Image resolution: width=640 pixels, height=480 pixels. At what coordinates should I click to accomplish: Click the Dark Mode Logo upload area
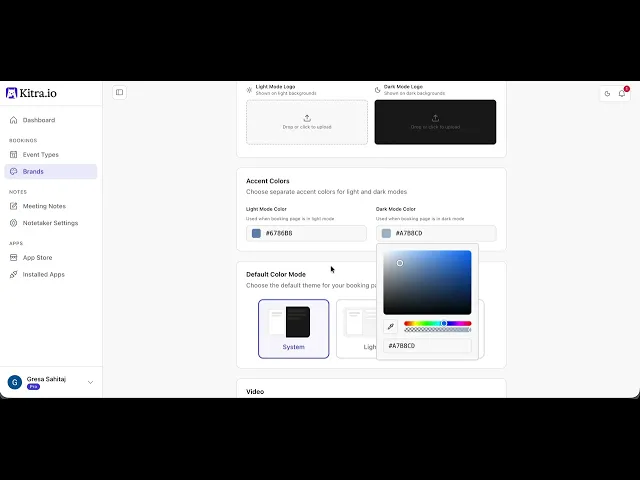tap(436, 122)
